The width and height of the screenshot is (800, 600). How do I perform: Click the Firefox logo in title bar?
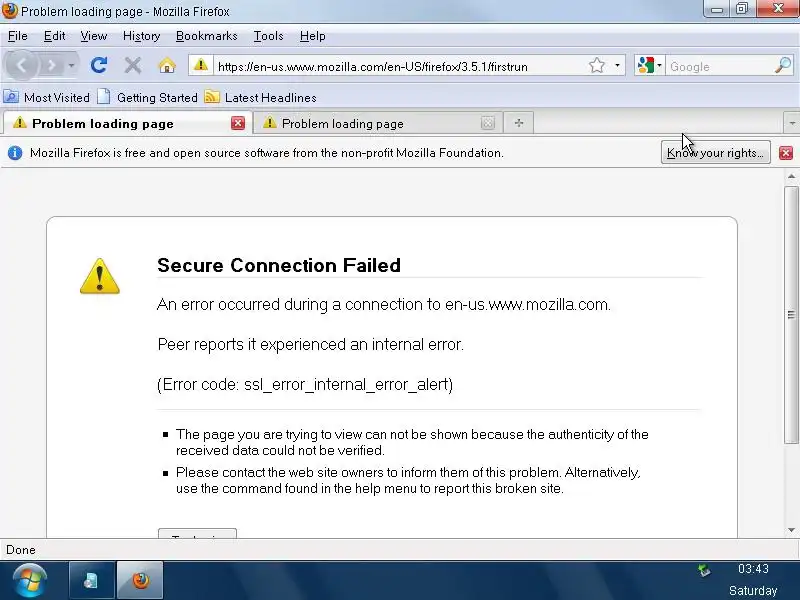(x=9, y=11)
